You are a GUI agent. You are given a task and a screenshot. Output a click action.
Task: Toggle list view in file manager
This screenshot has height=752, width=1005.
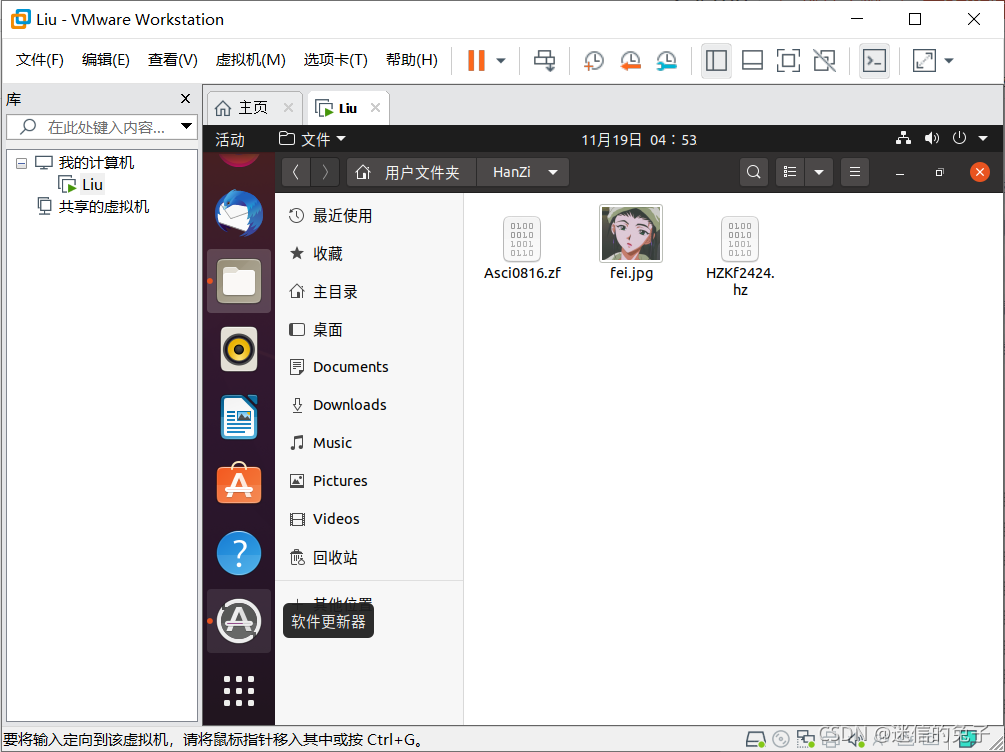(x=790, y=172)
